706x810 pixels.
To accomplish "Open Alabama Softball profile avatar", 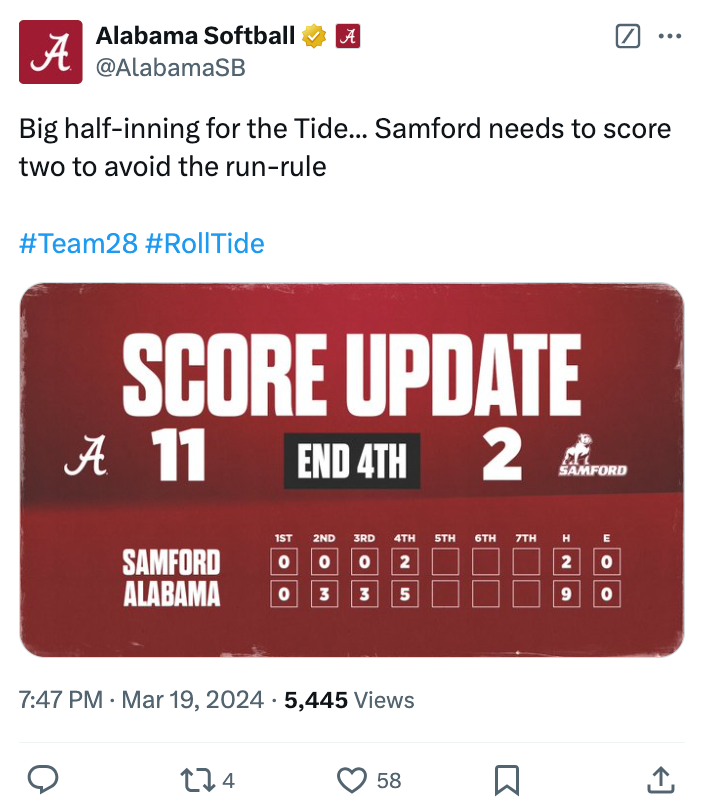I will (51, 52).
